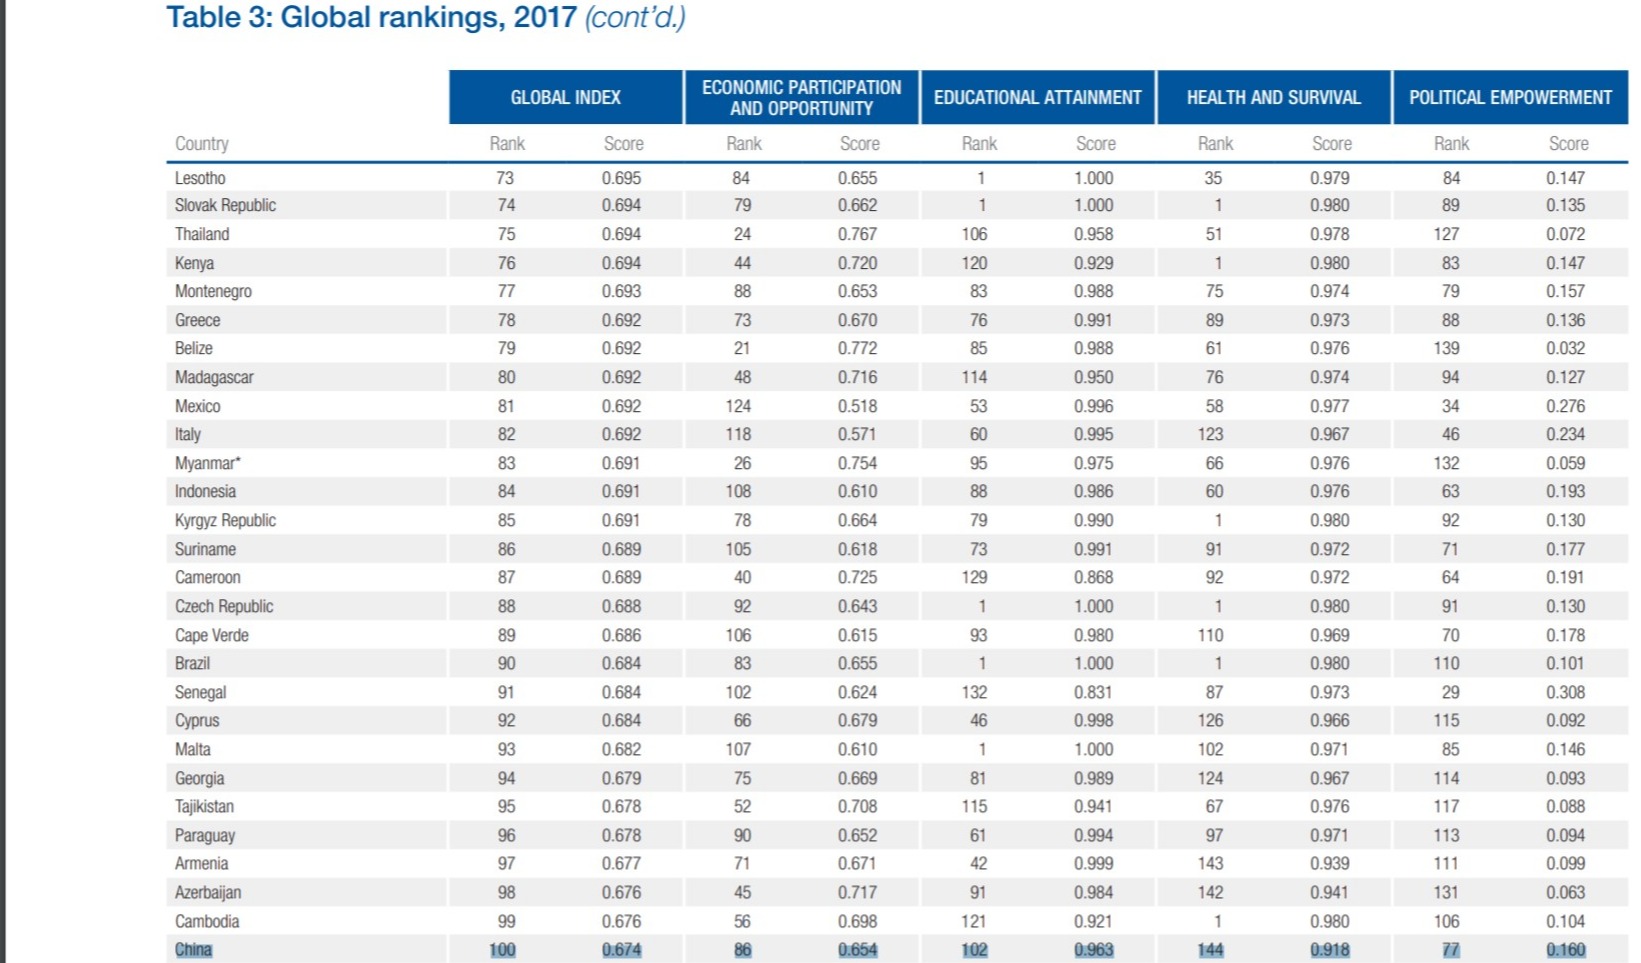Click the country name Cameroon
The height and width of the screenshot is (963, 1641).
click(207, 577)
